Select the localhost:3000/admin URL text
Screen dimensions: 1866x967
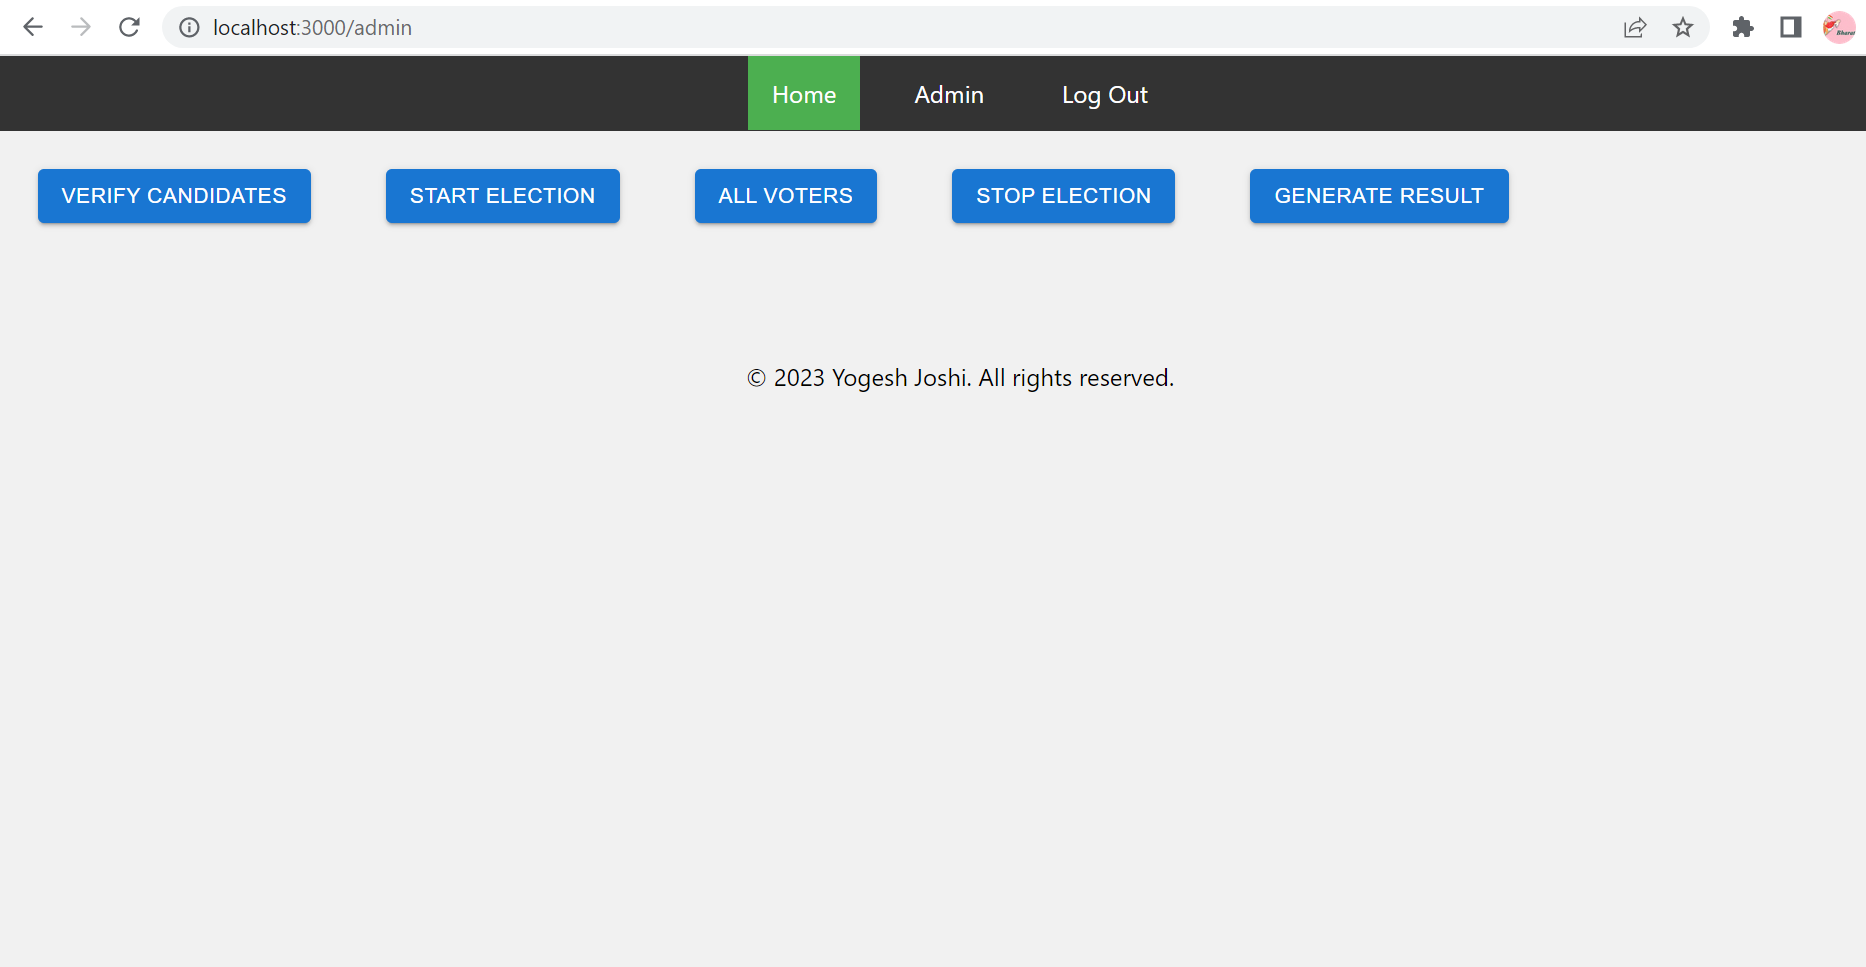click(311, 28)
